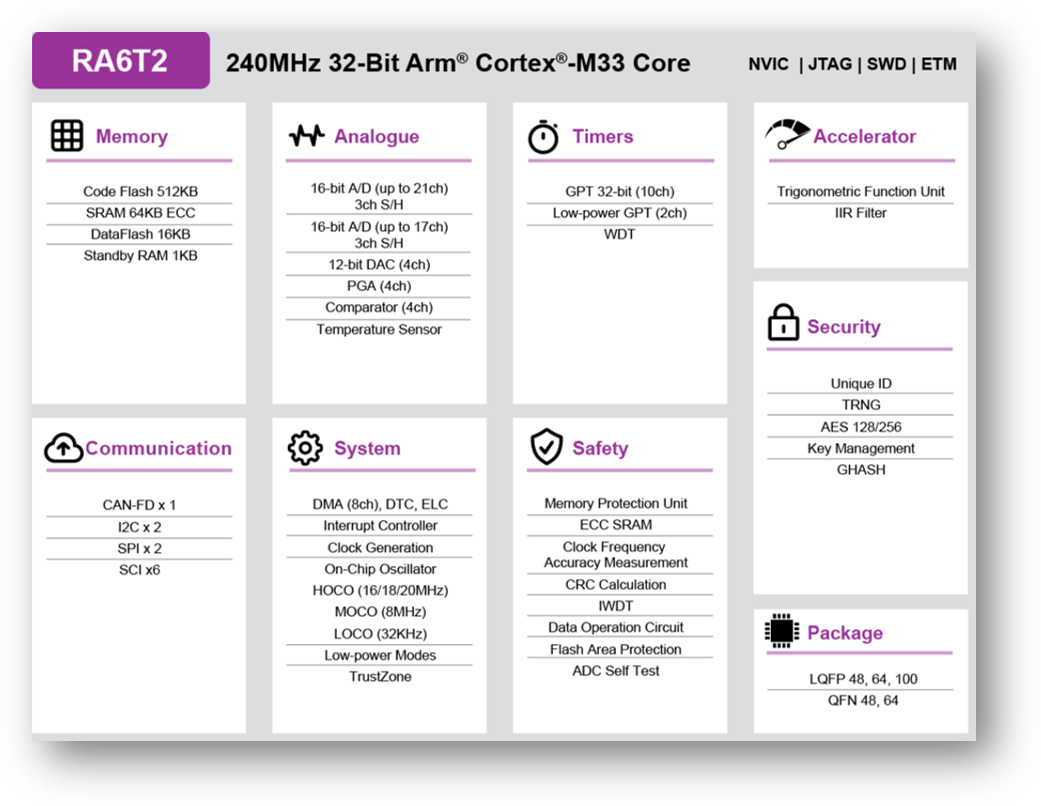Click ADC Self Test entry
This screenshot has height=806, width=1041.
[615, 671]
